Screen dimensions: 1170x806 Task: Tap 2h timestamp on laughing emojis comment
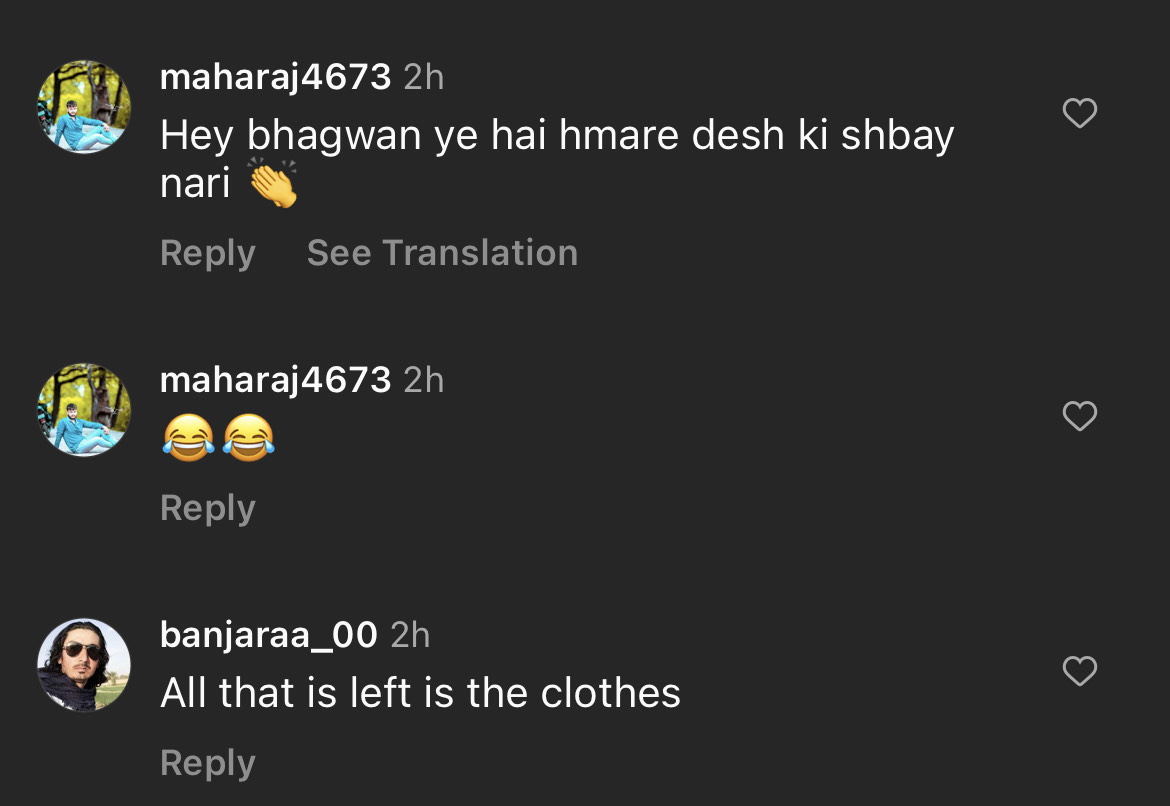click(x=424, y=380)
